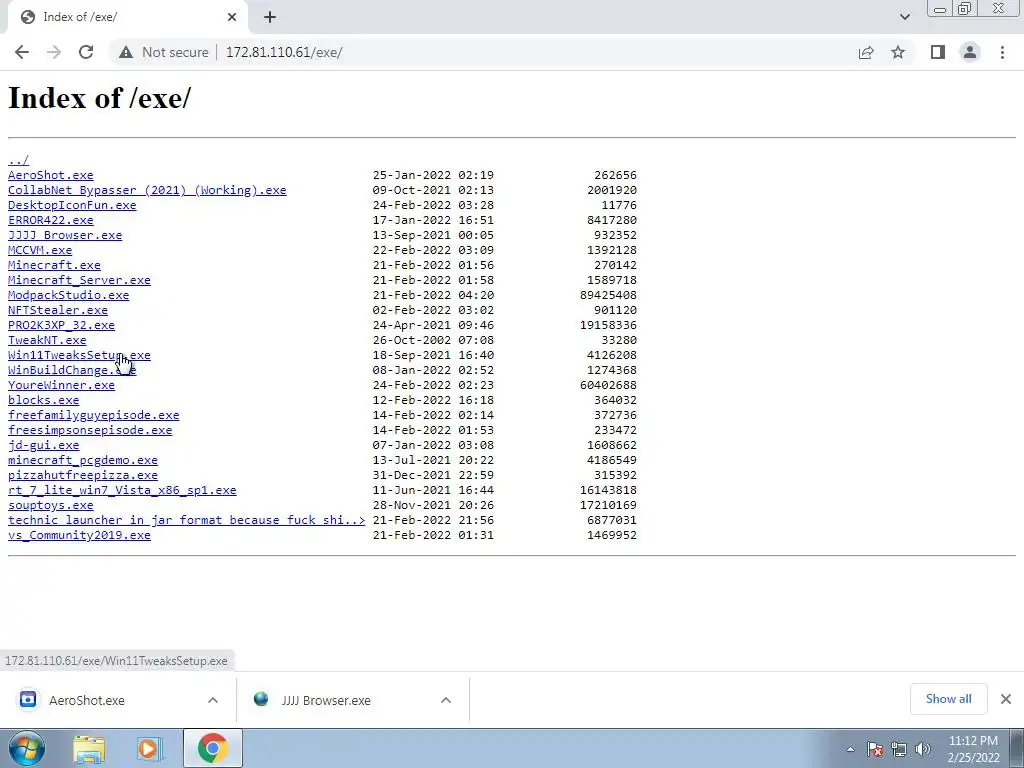Go back to the previous page
This screenshot has height=768, width=1024.
tap(22, 52)
